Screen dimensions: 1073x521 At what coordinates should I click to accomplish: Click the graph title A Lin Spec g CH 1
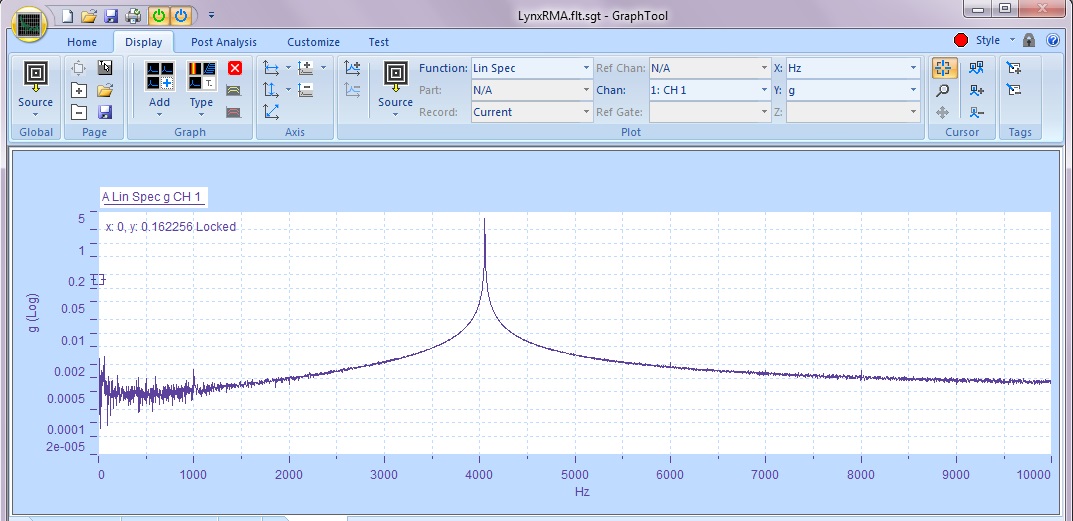point(151,197)
